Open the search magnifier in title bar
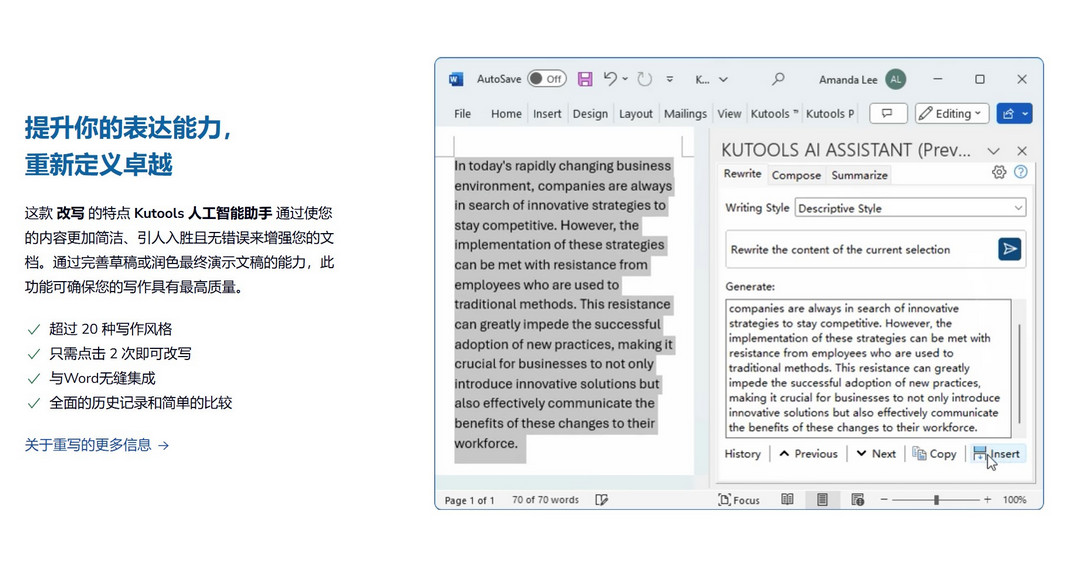1080x568 pixels. (778, 79)
